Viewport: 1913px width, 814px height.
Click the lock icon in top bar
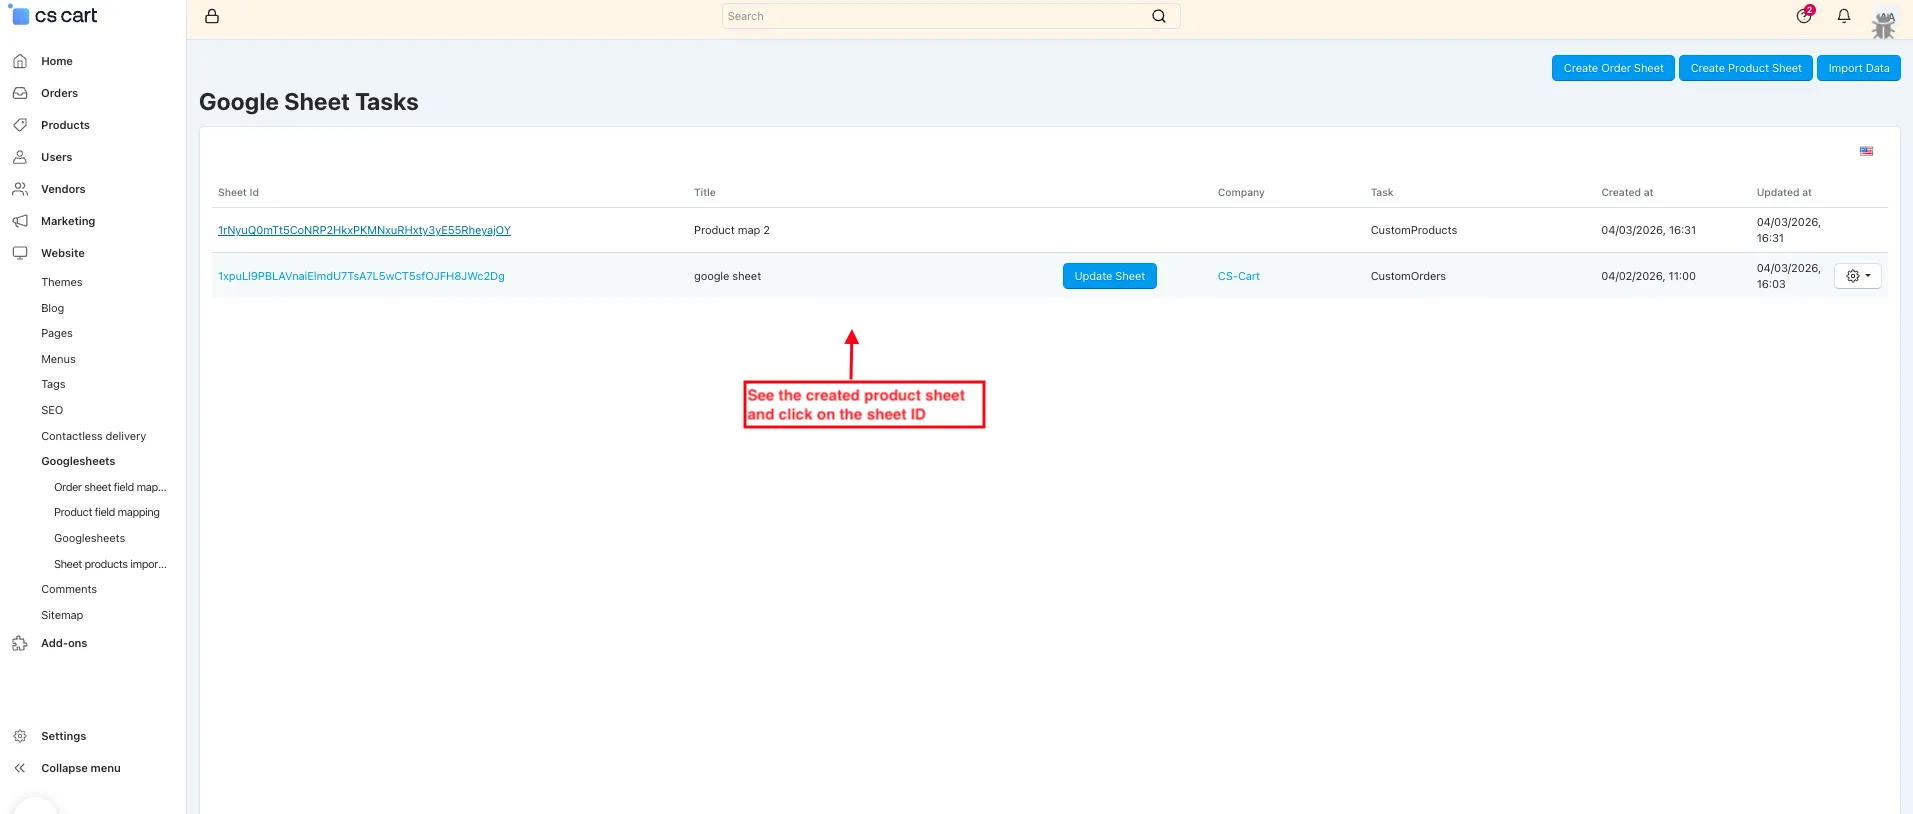(212, 16)
